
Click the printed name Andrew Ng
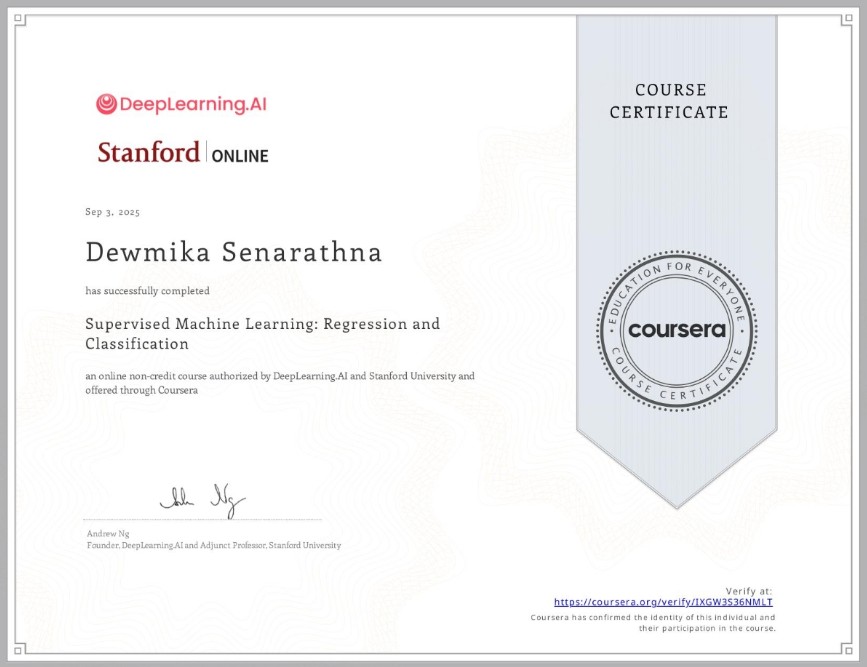point(104,534)
